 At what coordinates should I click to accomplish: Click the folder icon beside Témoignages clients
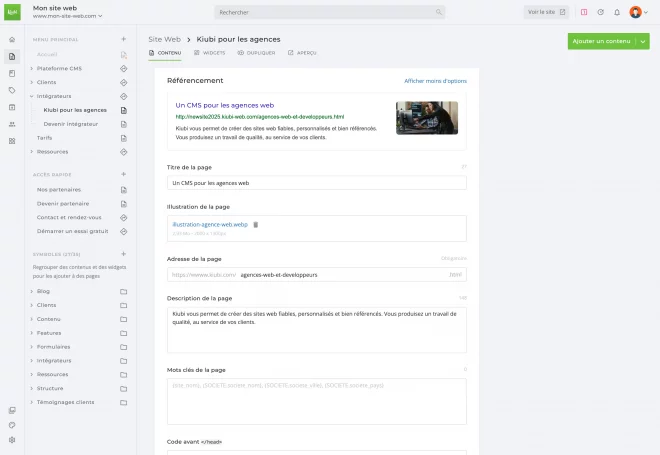(123, 402)
